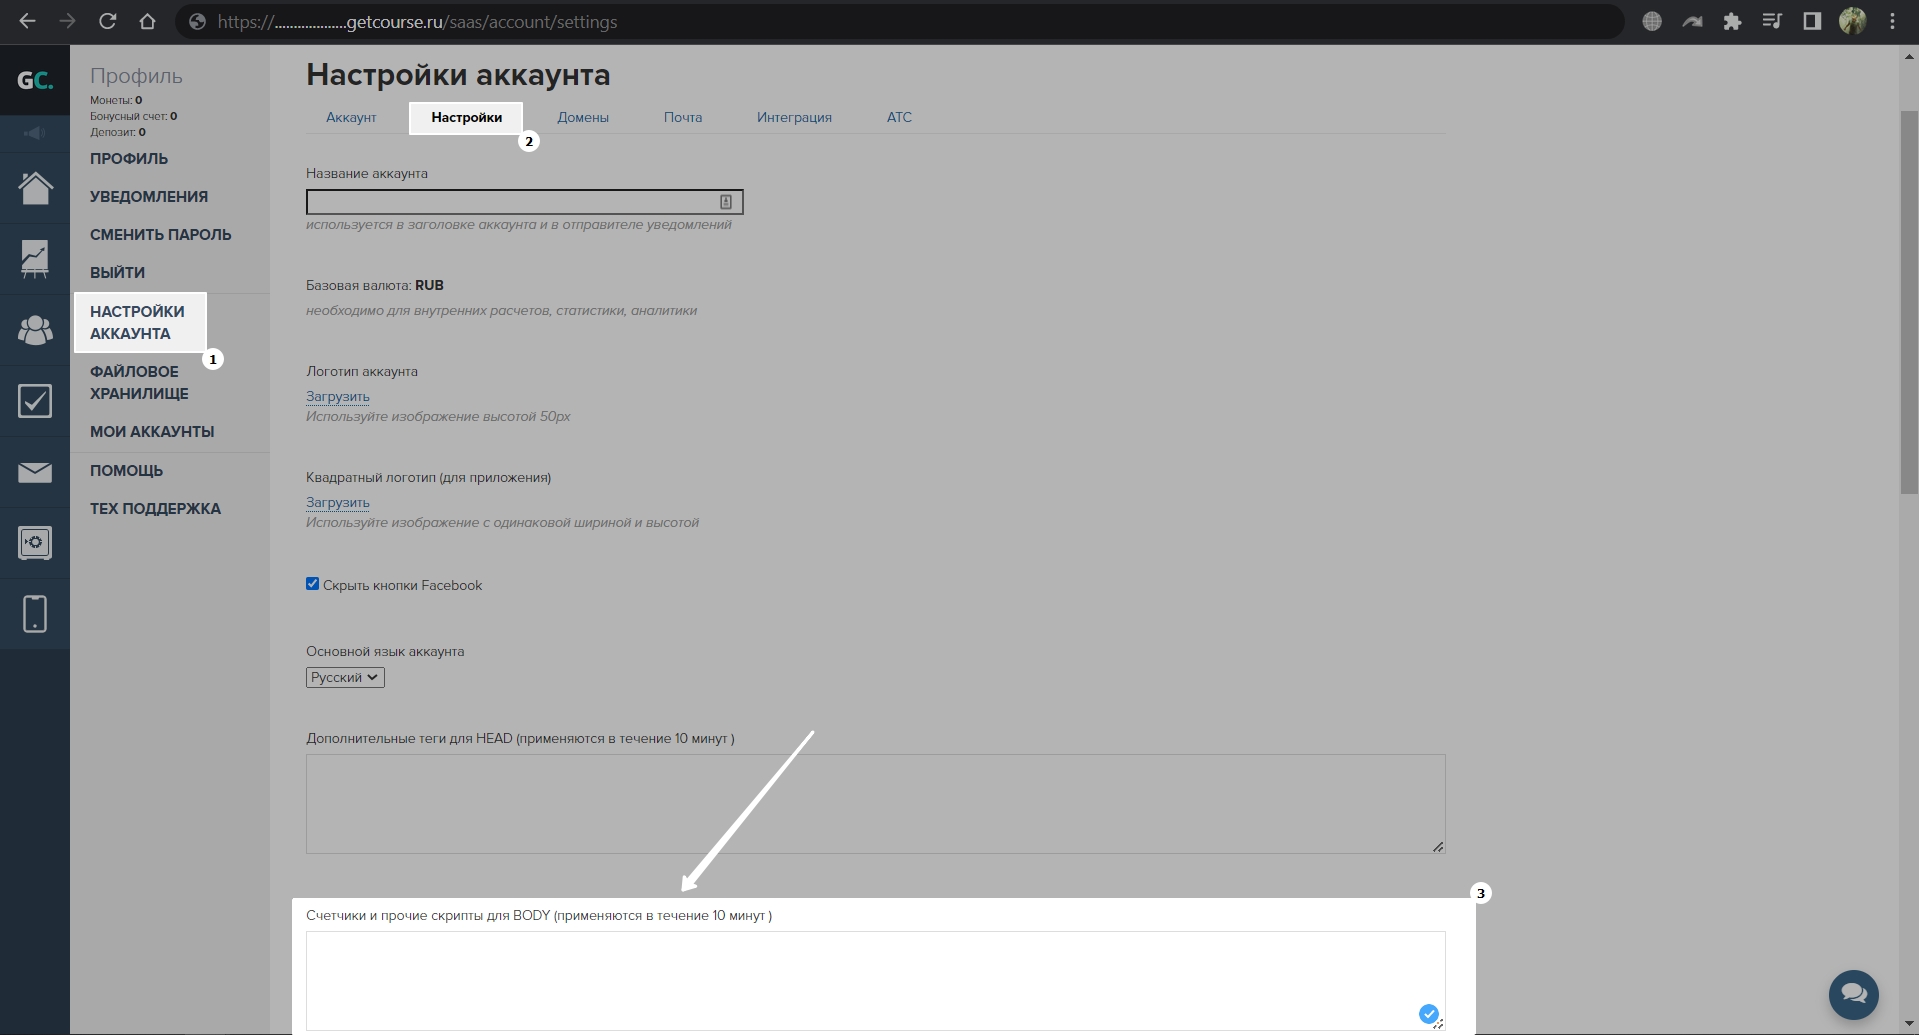
Task: Click the safe finance icon in sidebar
Action: (35, 543)
